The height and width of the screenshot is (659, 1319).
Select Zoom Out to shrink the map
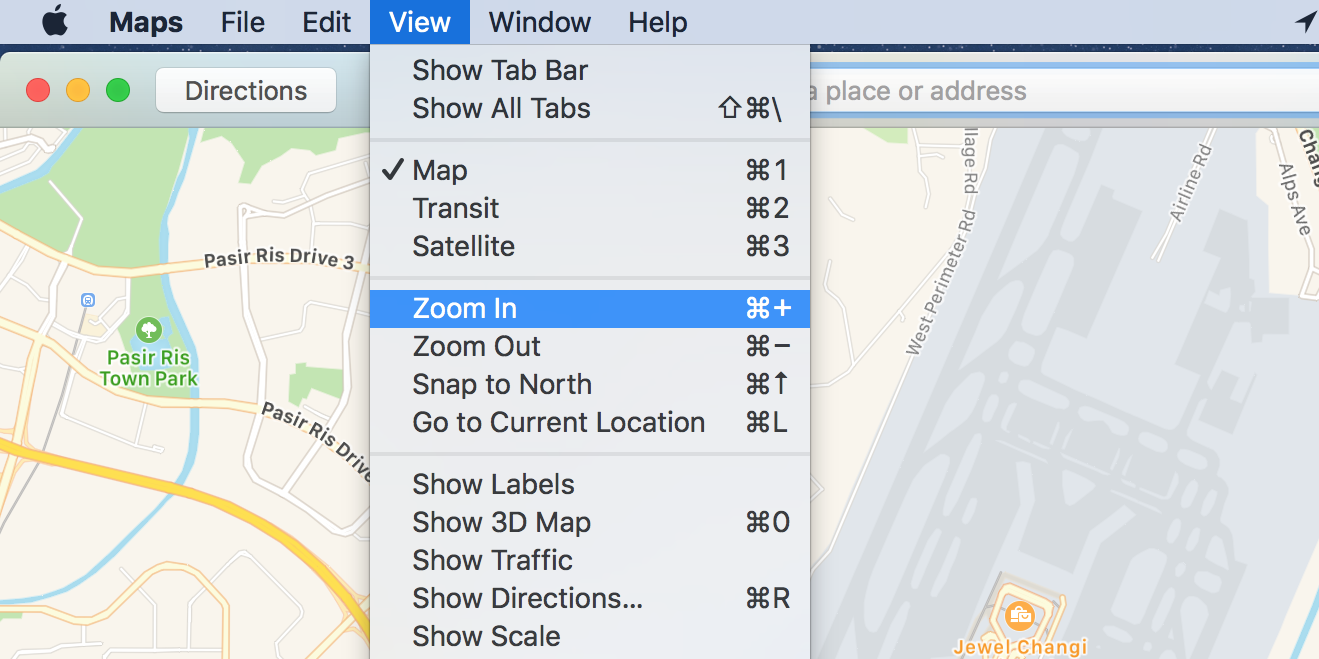(476, 346)
